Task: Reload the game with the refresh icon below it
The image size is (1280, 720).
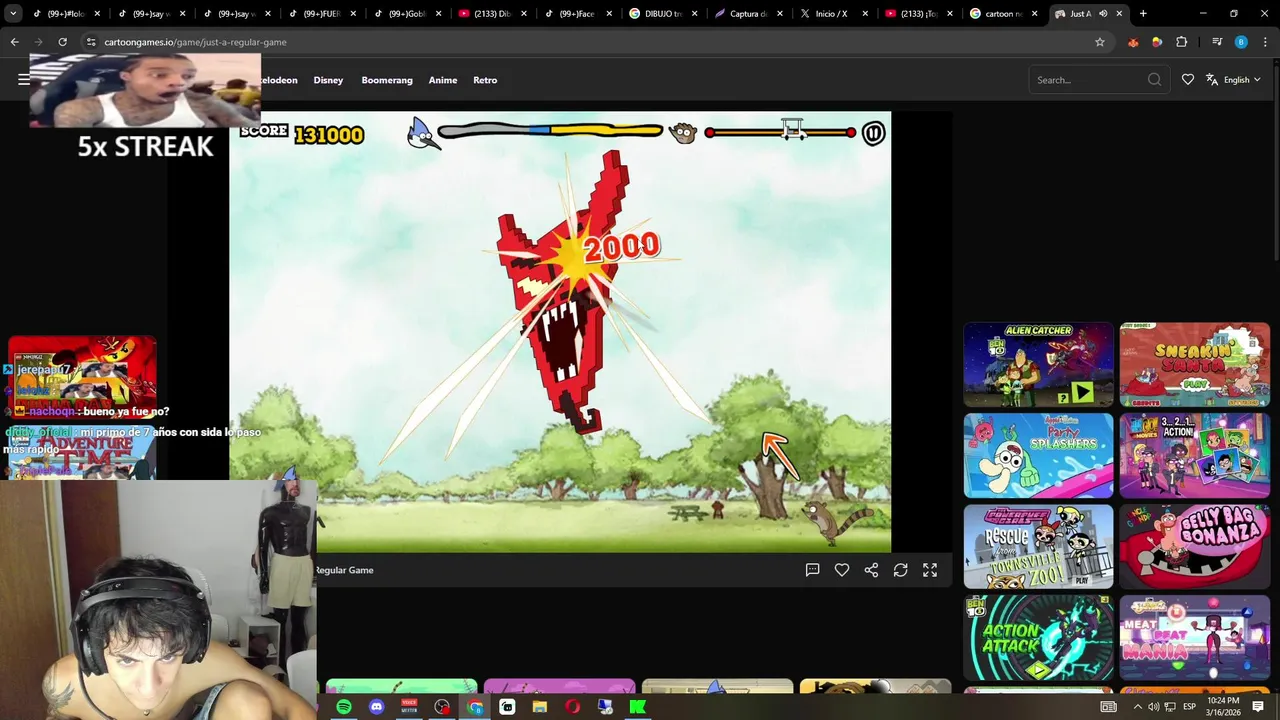Action: pyautogui.click(x=901, y=570)
